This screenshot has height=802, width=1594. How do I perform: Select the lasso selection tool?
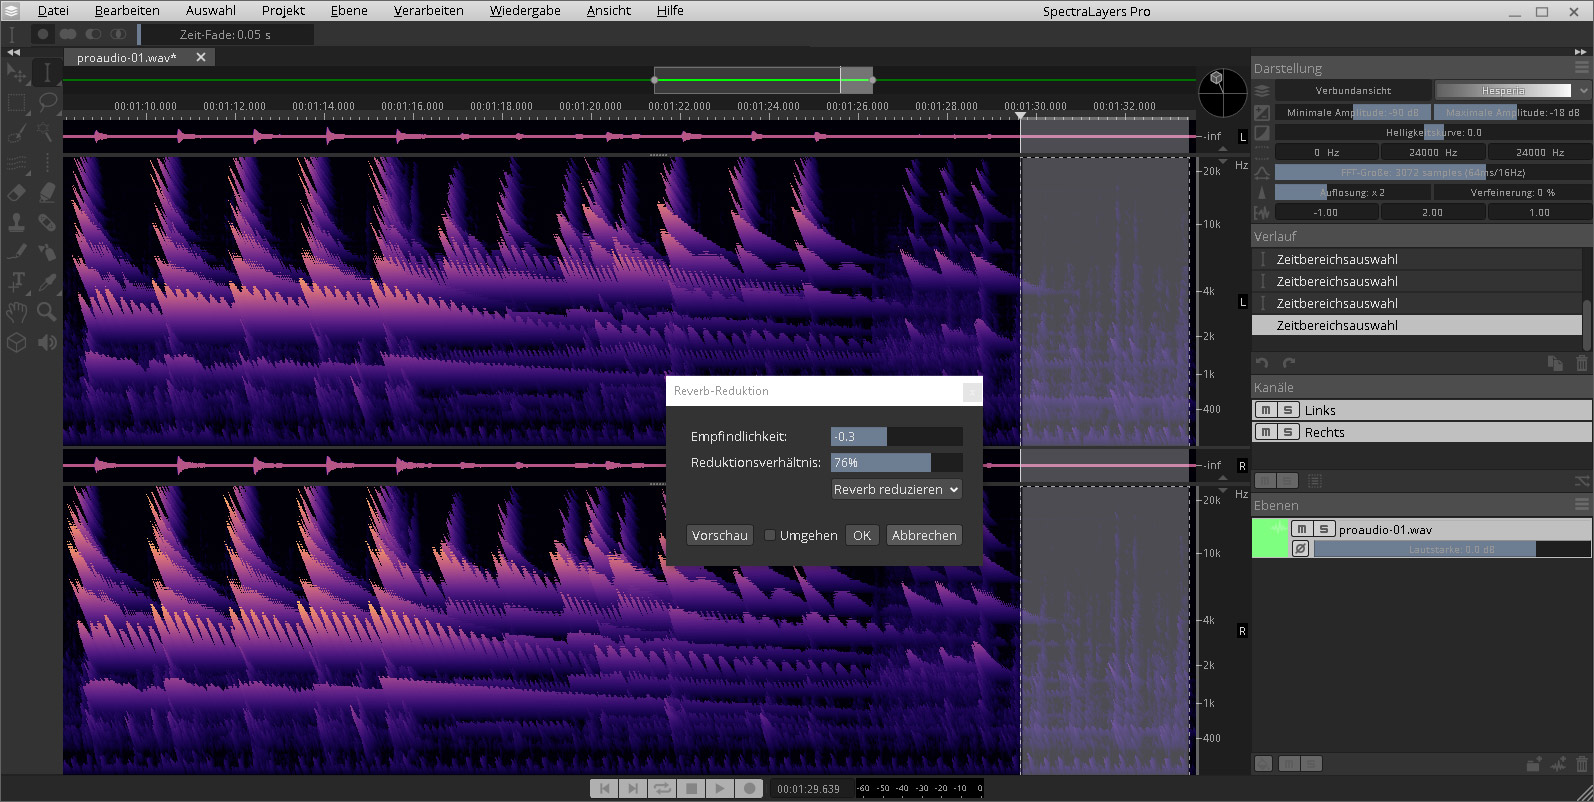47,102
